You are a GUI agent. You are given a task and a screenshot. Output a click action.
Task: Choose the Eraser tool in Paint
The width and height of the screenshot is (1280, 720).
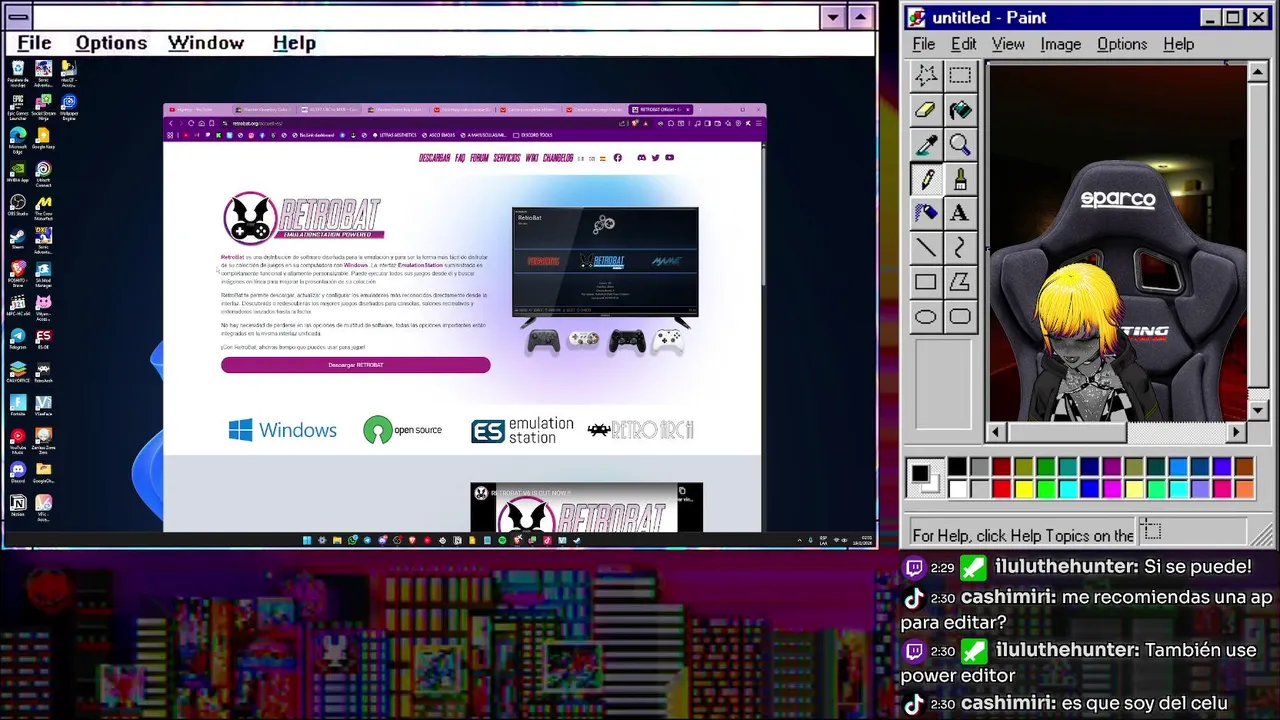tap(926, 110)
